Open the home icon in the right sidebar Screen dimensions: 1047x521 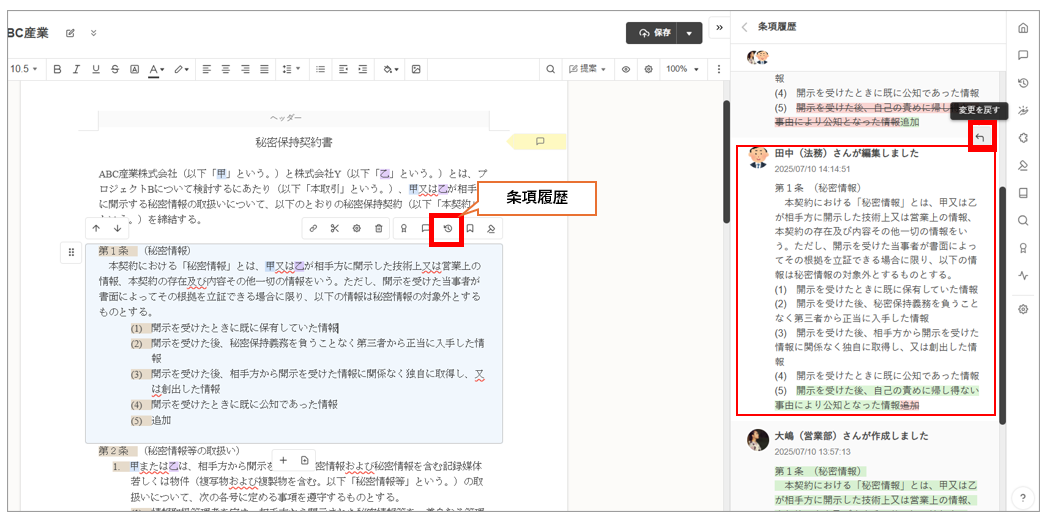(1022, 27)
